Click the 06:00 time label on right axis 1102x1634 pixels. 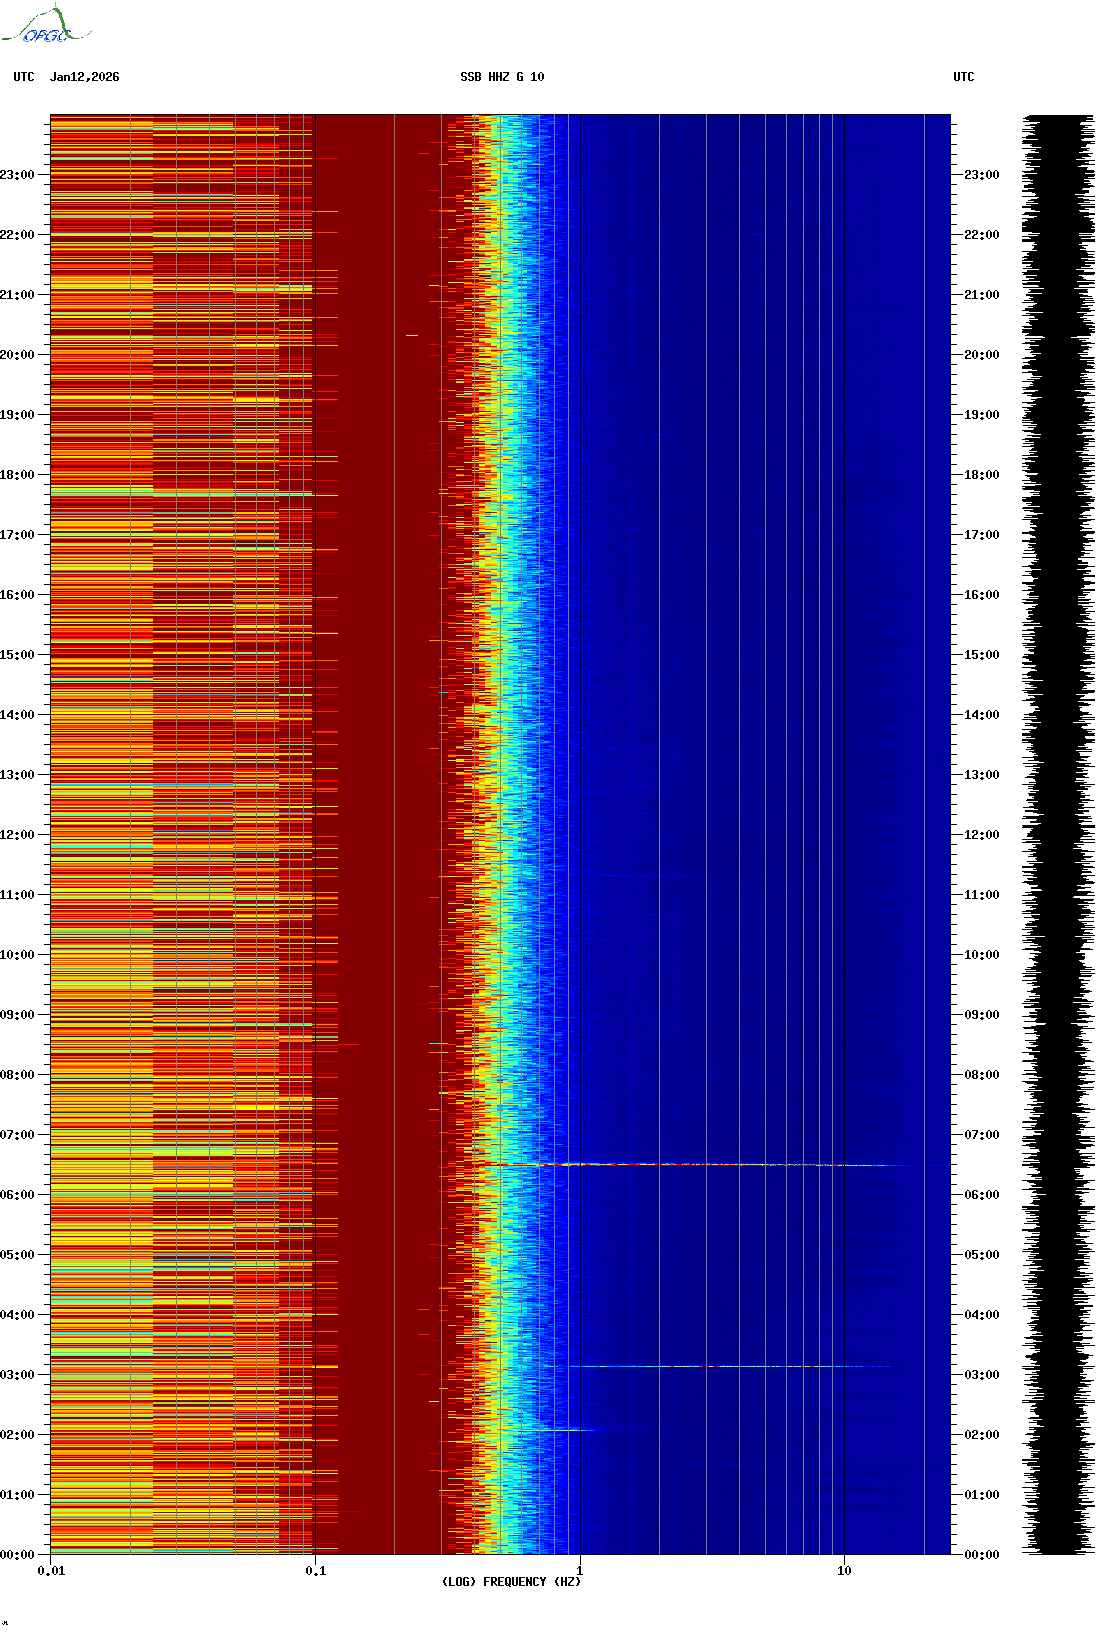click(x=981, y=1195)
